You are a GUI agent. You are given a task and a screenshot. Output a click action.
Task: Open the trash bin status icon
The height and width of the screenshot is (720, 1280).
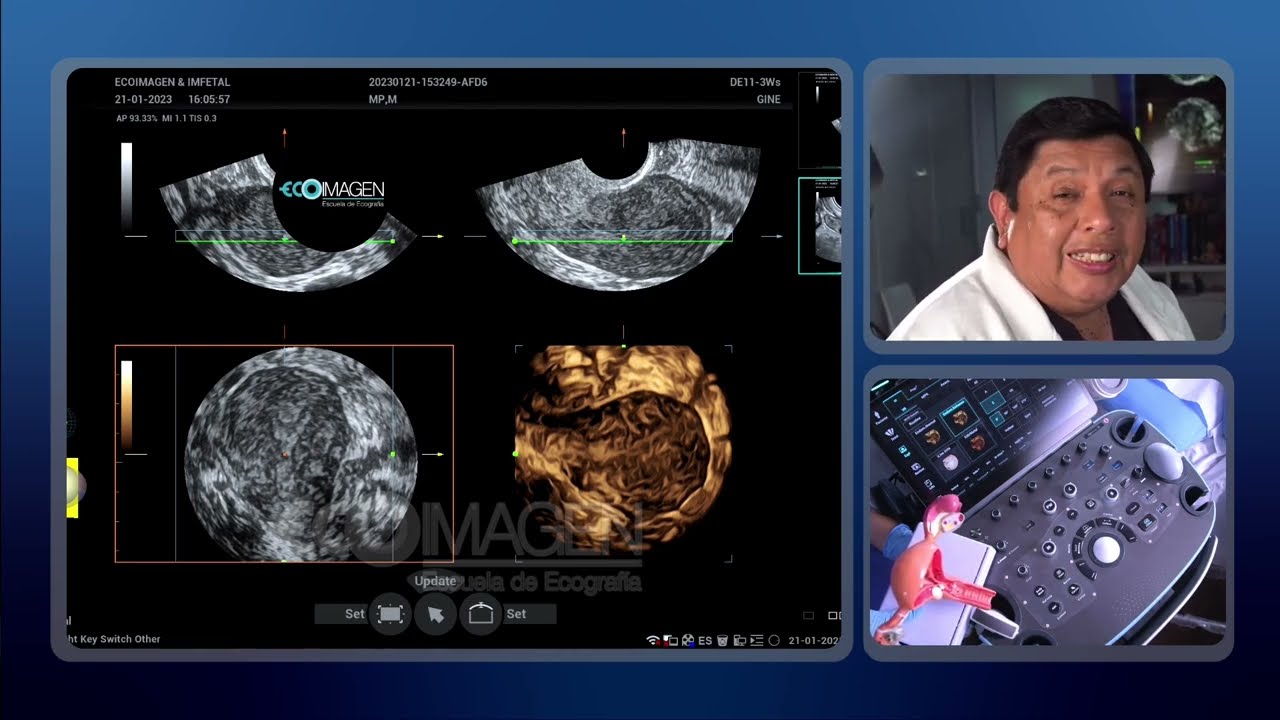[x=722, y=640]
